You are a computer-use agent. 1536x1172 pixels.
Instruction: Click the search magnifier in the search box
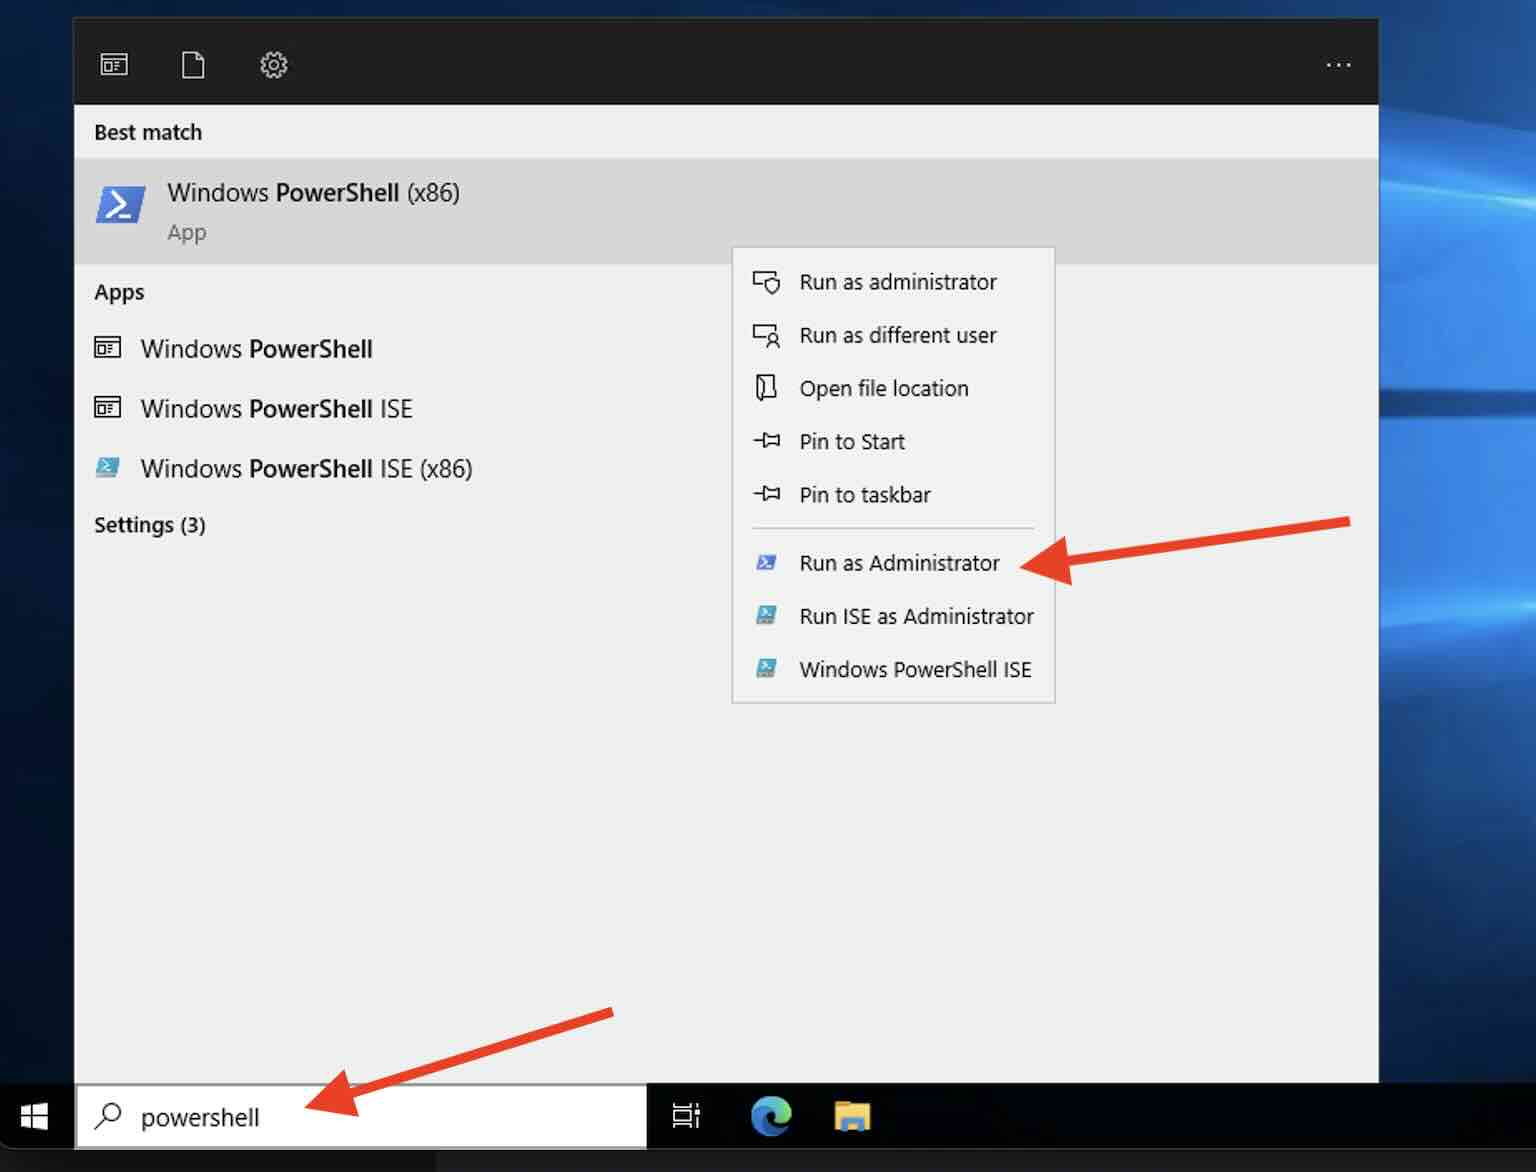(107, 1117)
